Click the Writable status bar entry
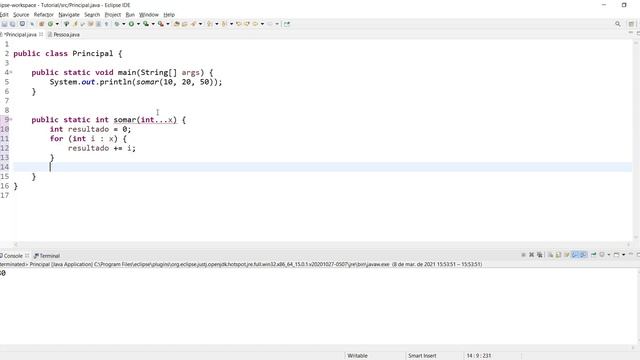Image resolution: width=640 pixels, height=360 pixels. tap(358, 356)
